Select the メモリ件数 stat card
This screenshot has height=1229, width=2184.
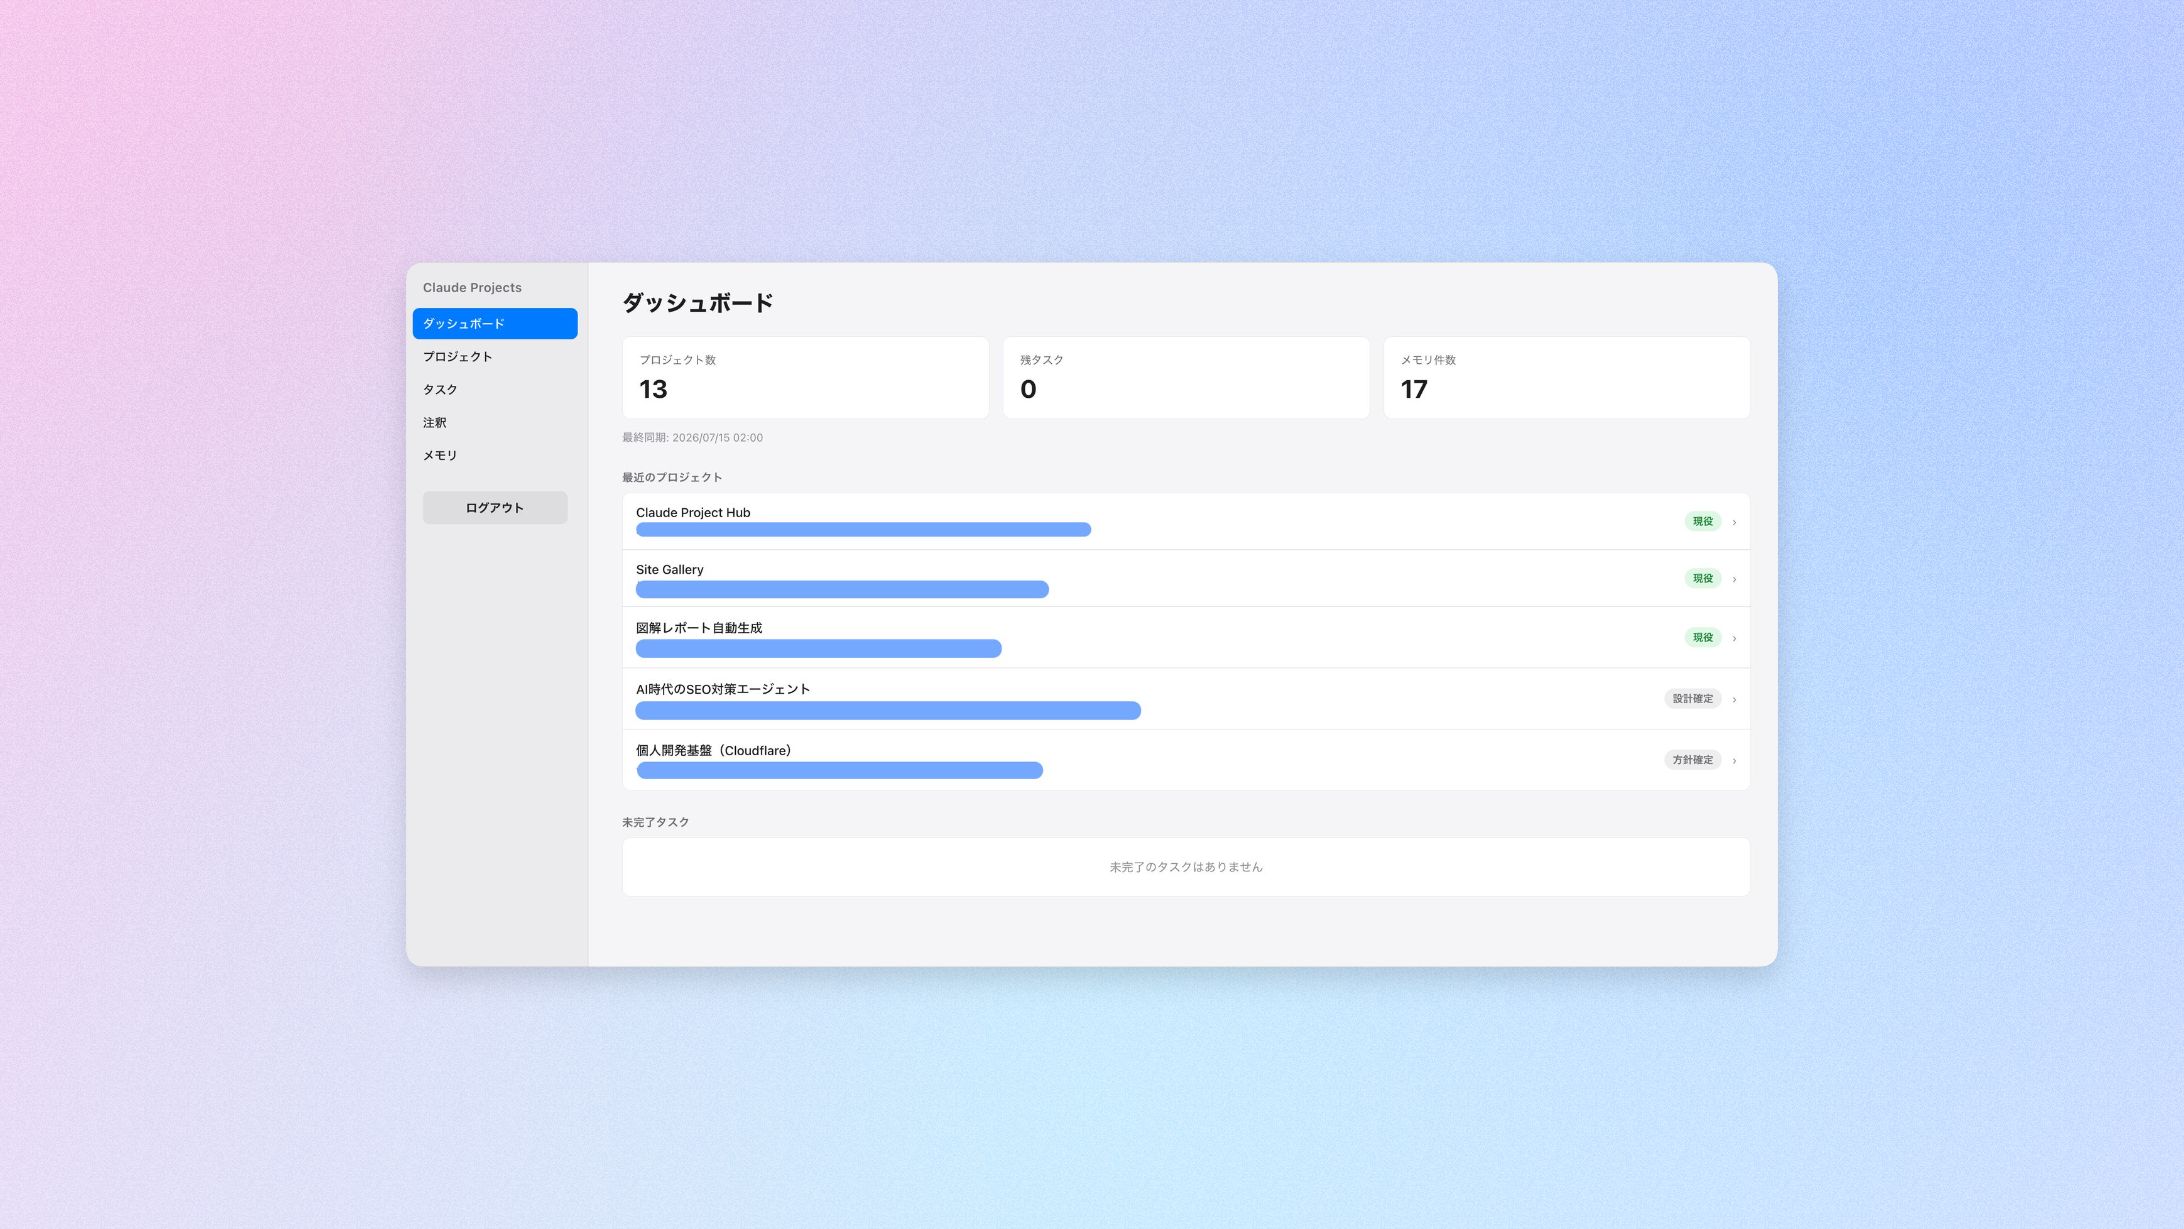coord(1566,377)
